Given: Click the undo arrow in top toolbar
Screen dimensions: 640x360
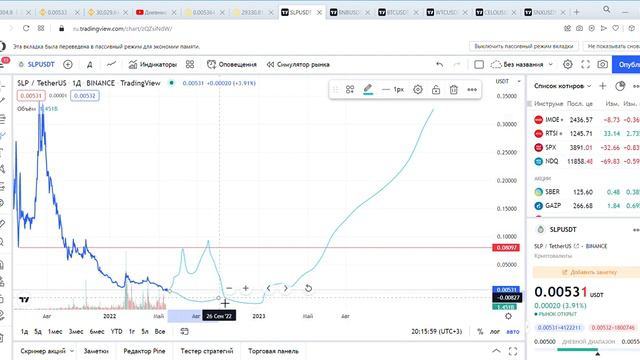Looking at the screenshot, I should tap(440, 64).
